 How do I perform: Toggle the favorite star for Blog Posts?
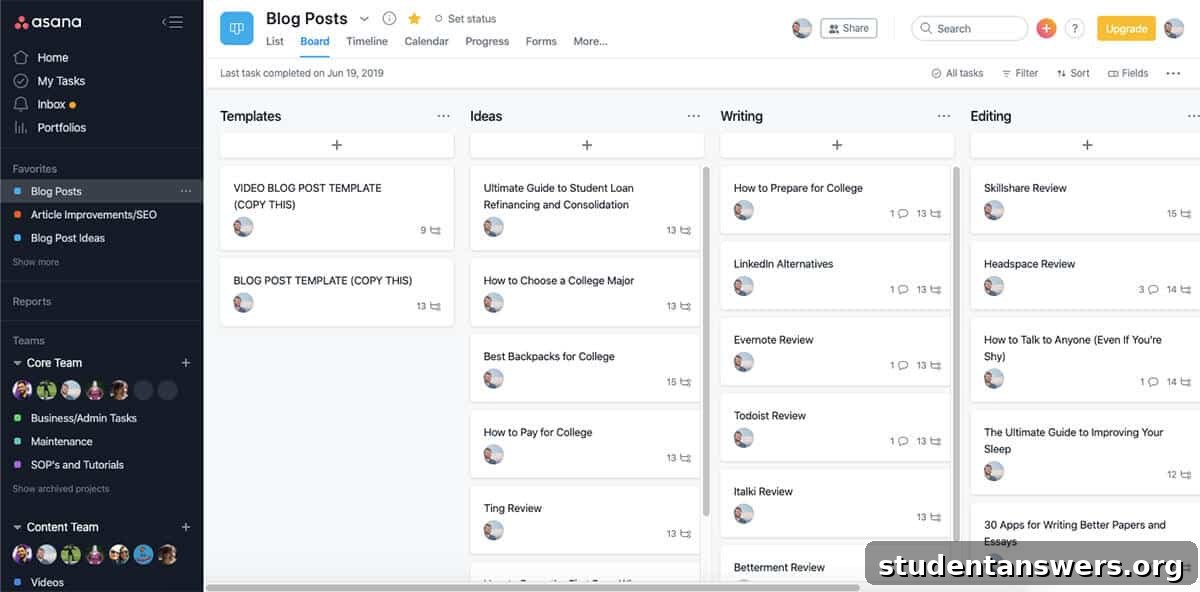point(414,18)
